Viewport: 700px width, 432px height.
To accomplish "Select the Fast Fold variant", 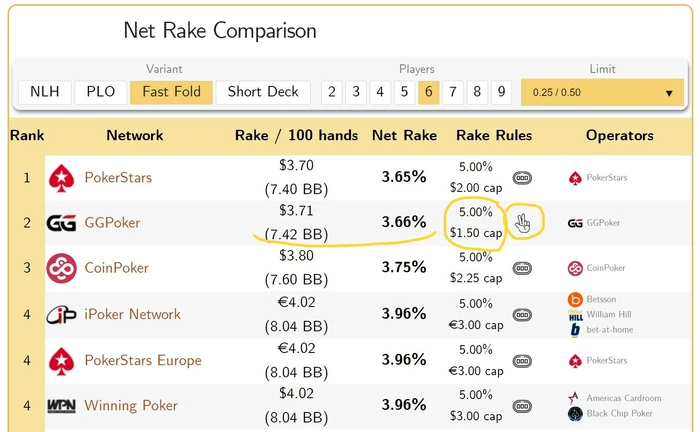I will [171, 92].
